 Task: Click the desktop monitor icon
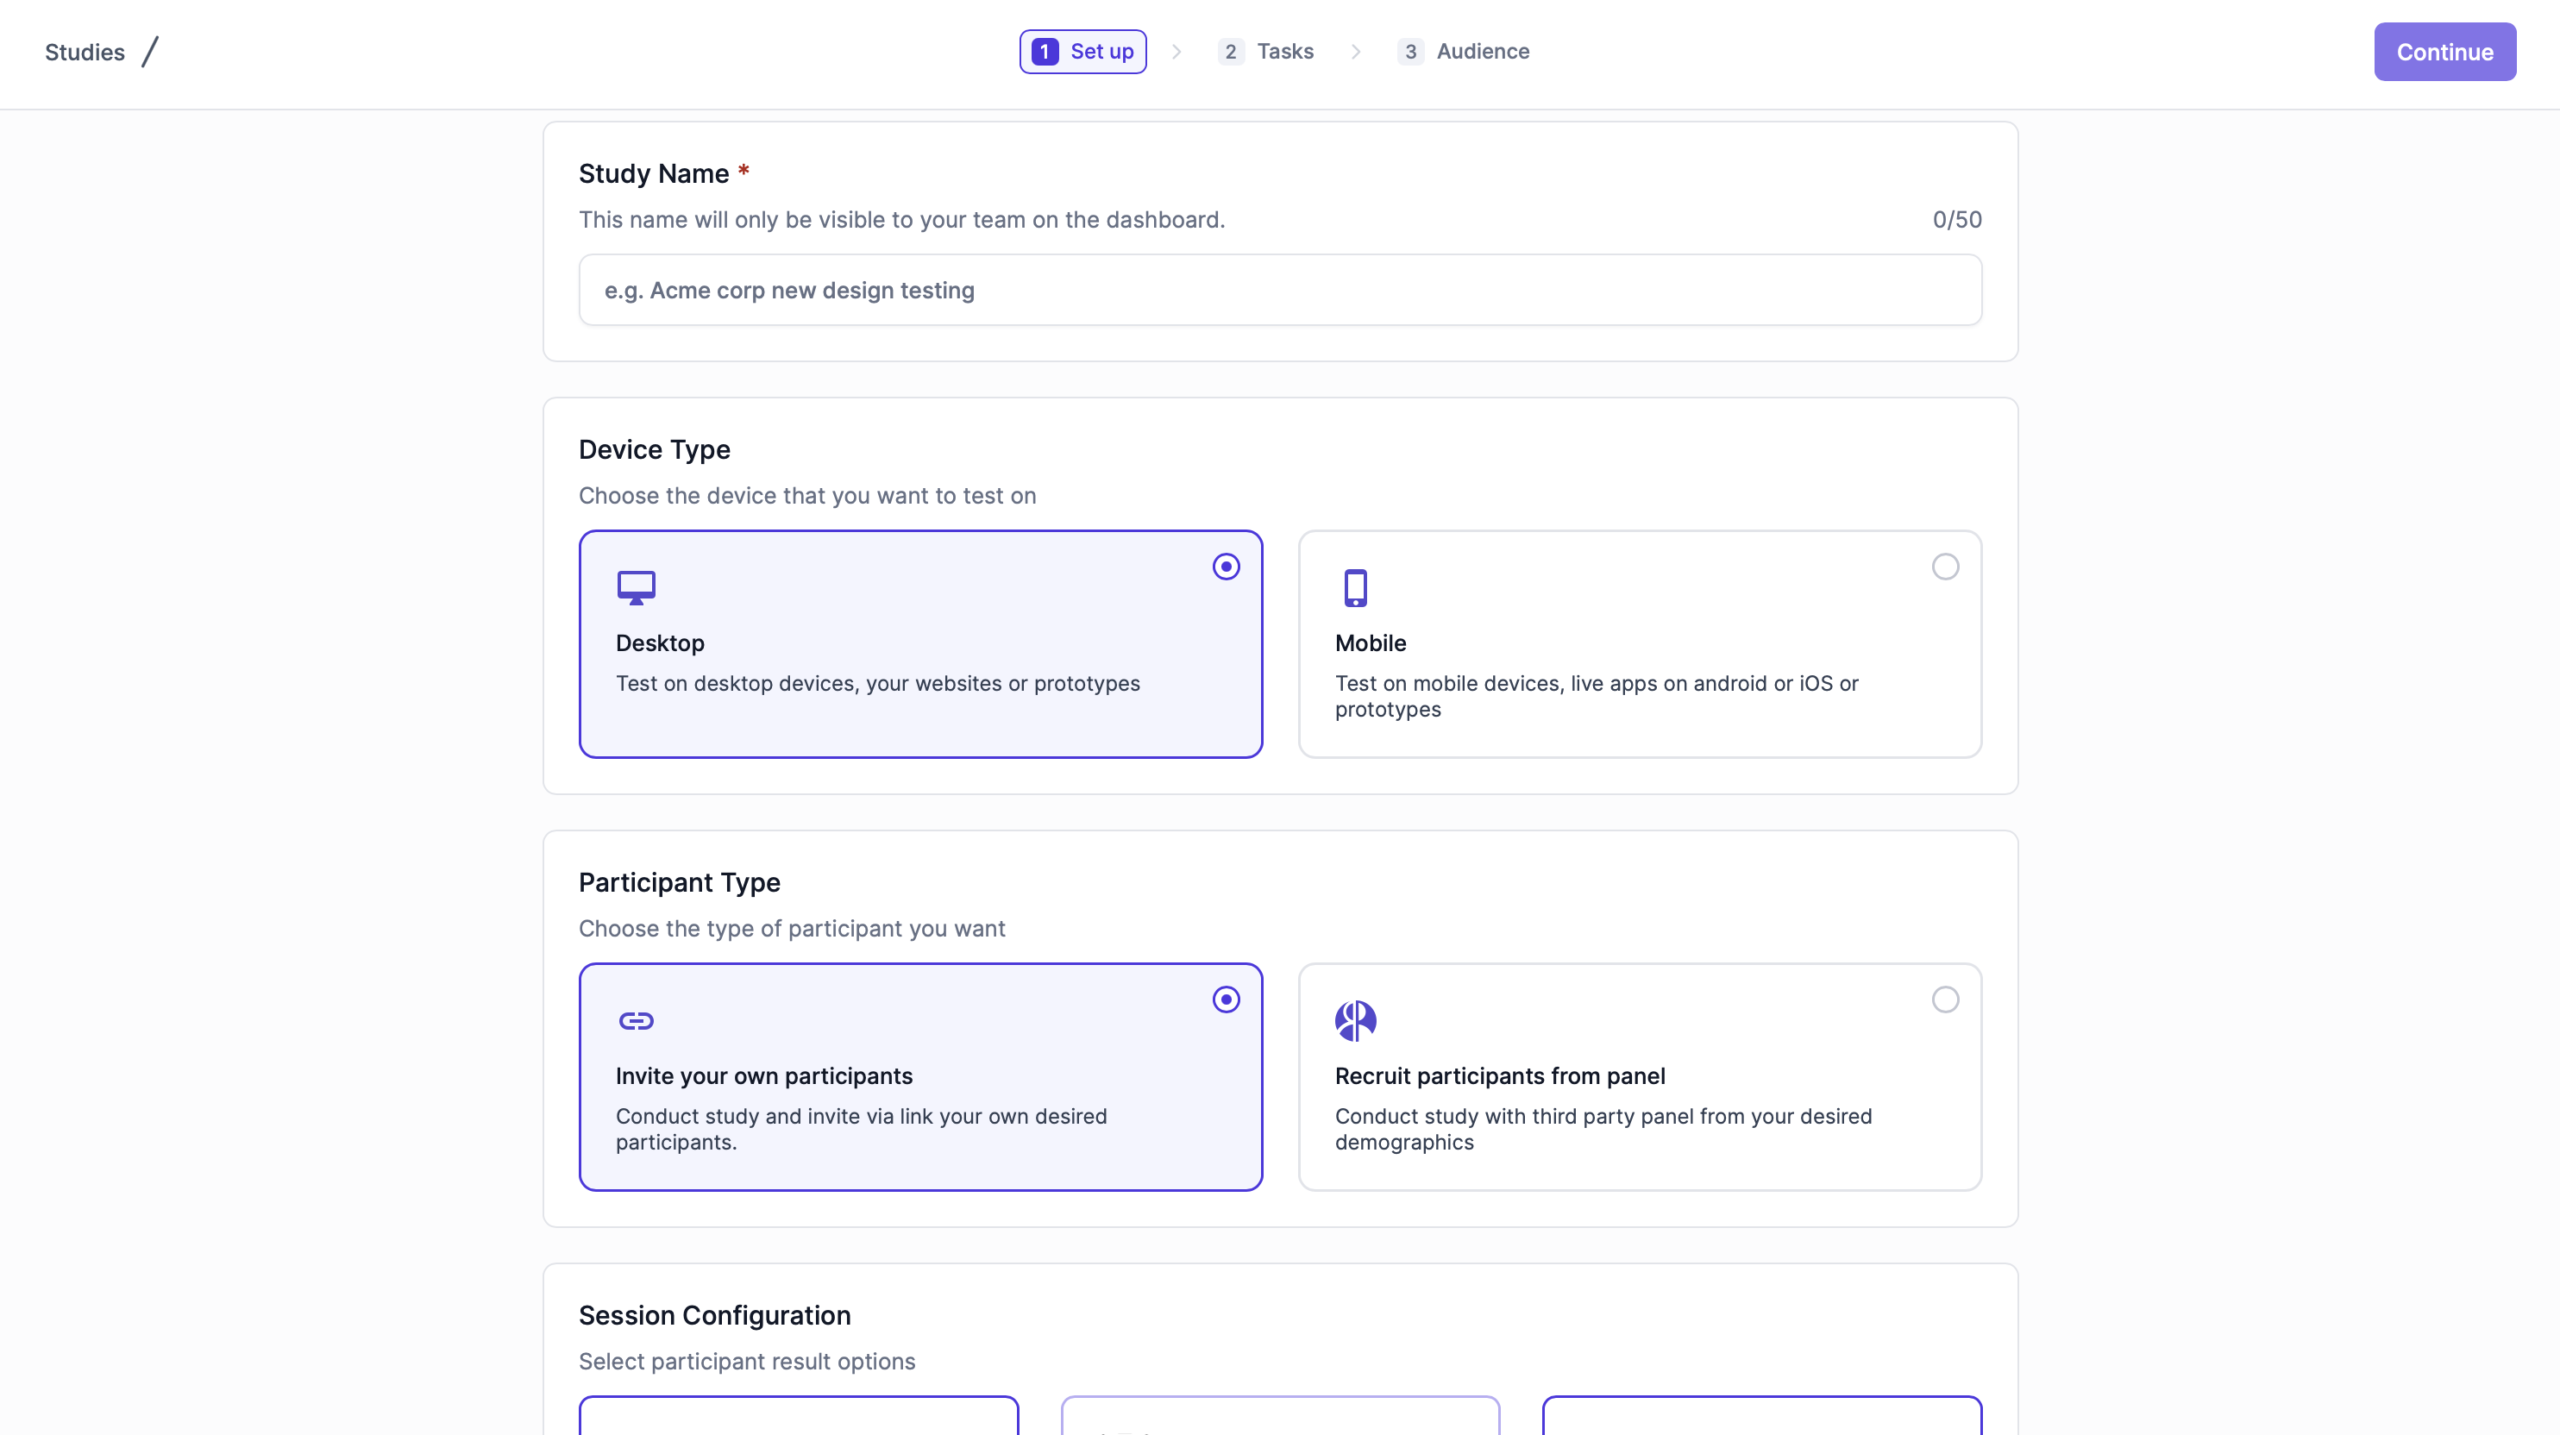click(x=636, y=588)
